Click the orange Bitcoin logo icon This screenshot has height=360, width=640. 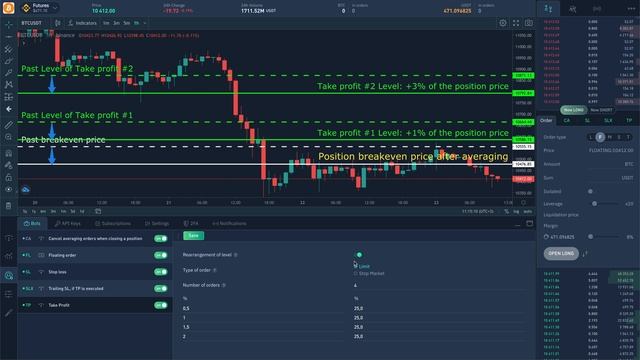[x=9, y=7]
